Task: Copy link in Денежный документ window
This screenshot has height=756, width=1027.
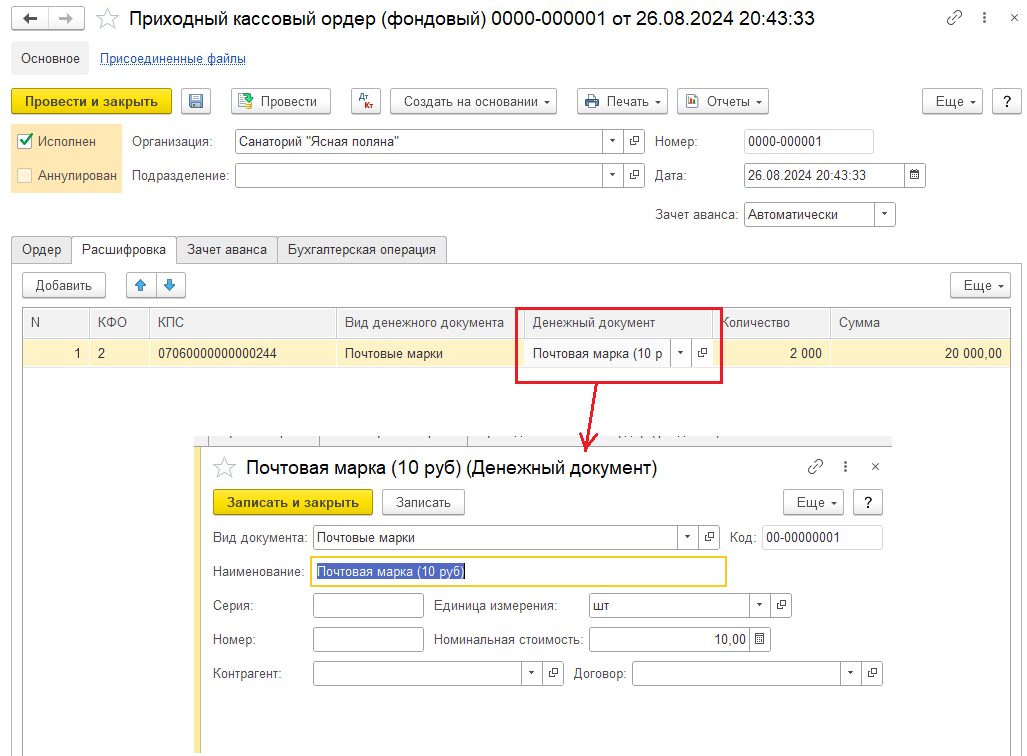Action: 815,466
